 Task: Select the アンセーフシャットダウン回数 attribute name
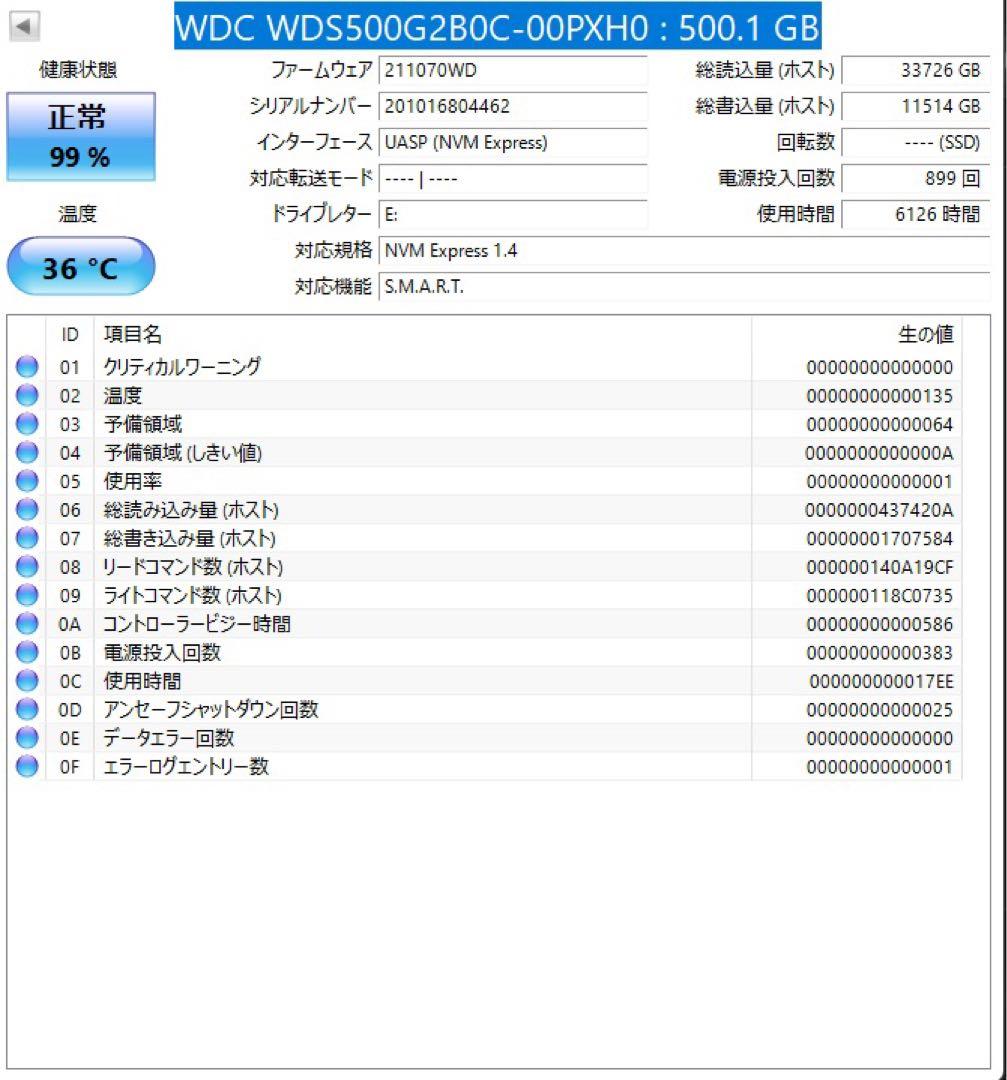tap(211, 709)
